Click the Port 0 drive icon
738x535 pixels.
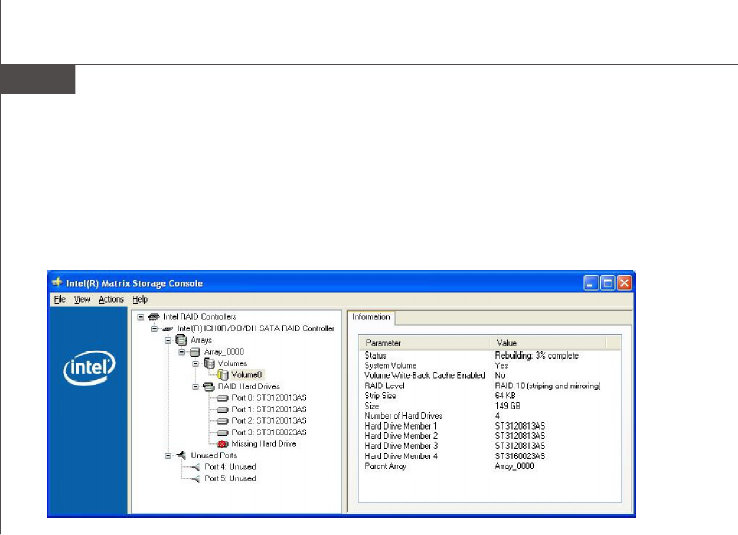[x=223, y=398]
